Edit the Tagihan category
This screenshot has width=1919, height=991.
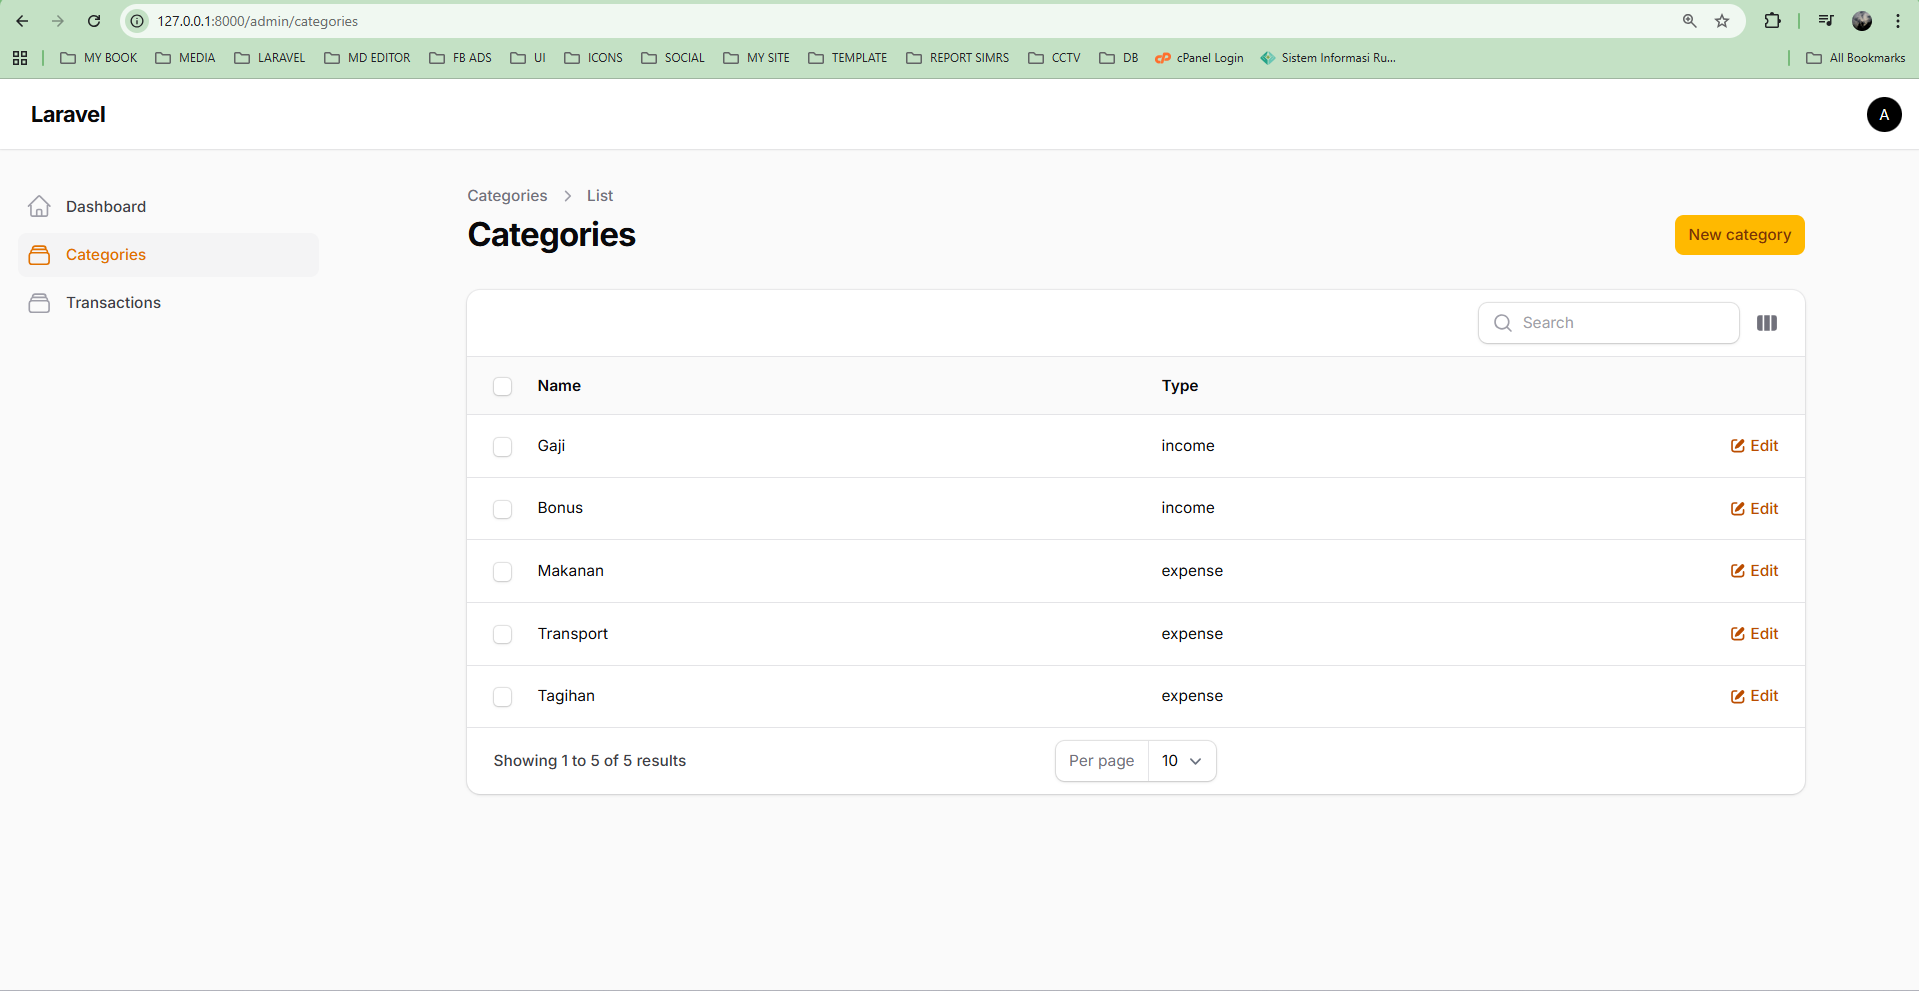pos(1754,696)
